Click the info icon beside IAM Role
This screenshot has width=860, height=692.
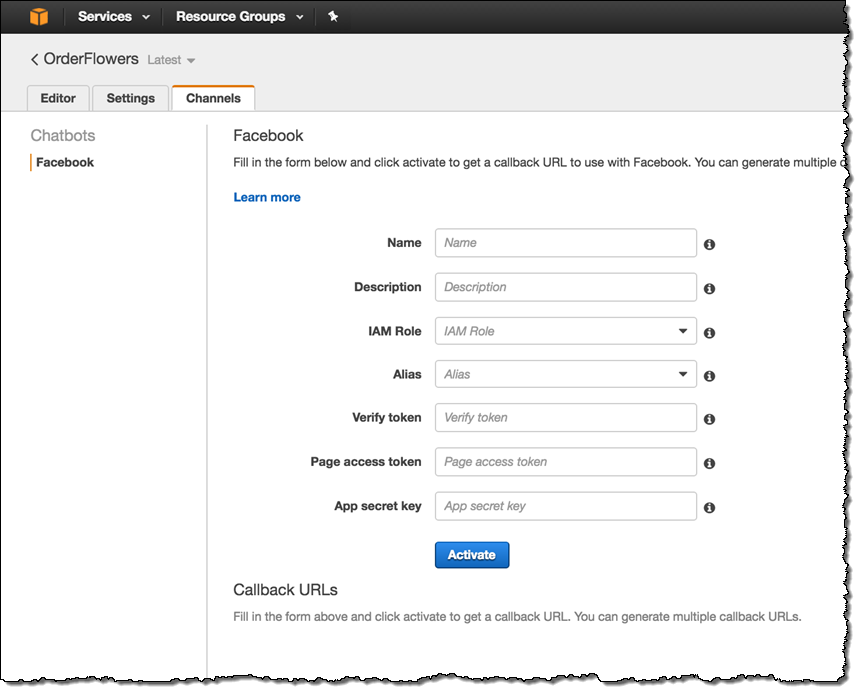click(709, 332)
